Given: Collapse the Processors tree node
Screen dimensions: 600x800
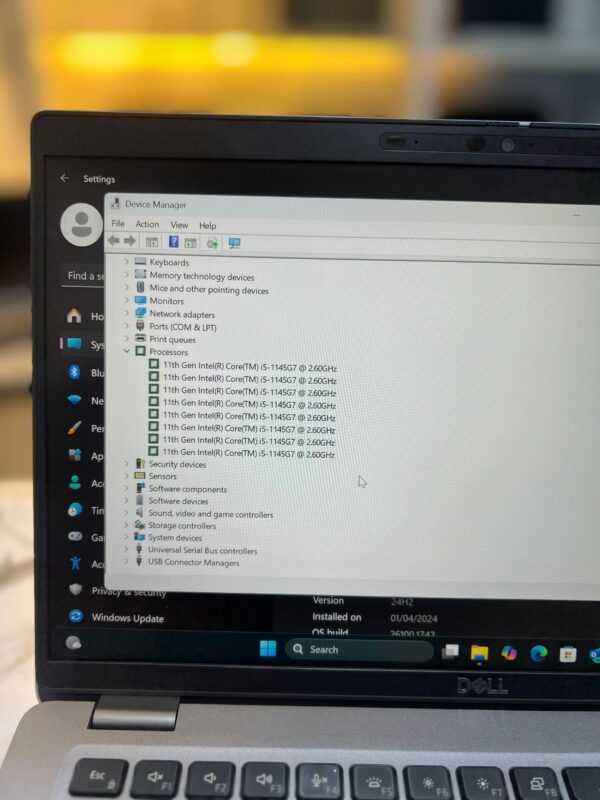Looking at the screenshot, I should (127, 351).
